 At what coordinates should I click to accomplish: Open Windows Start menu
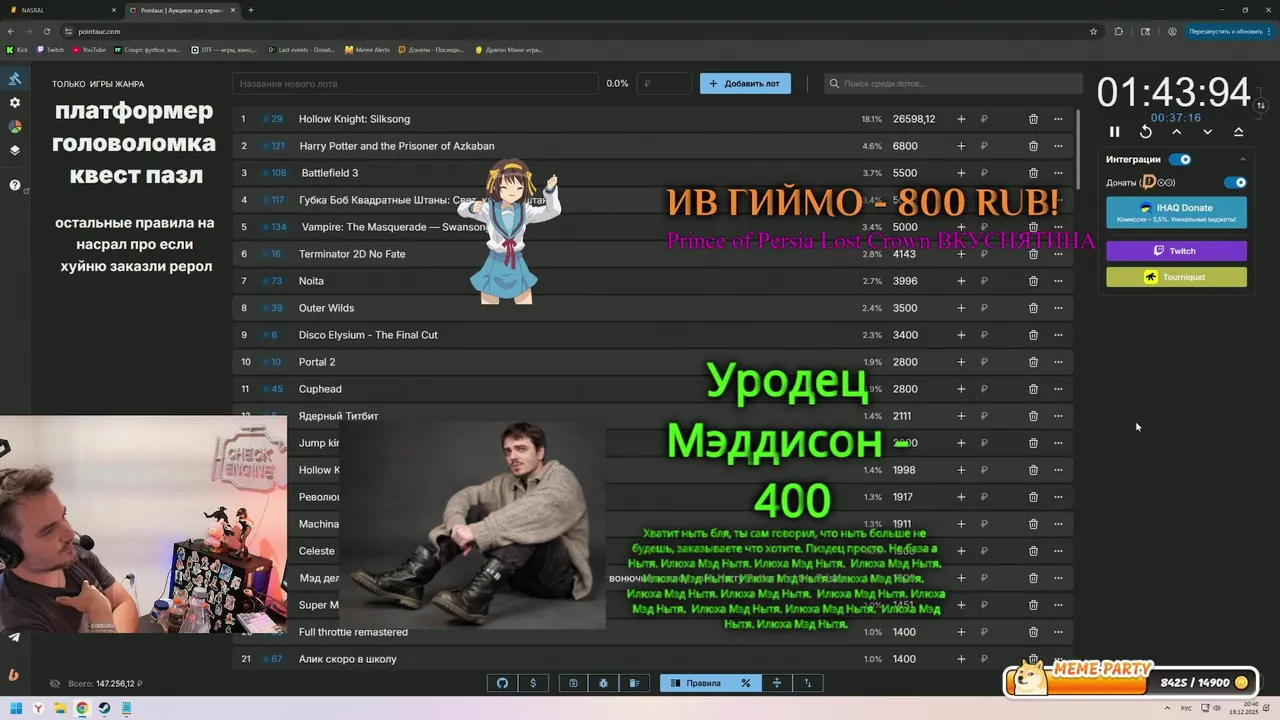click(x=16, y=709)
